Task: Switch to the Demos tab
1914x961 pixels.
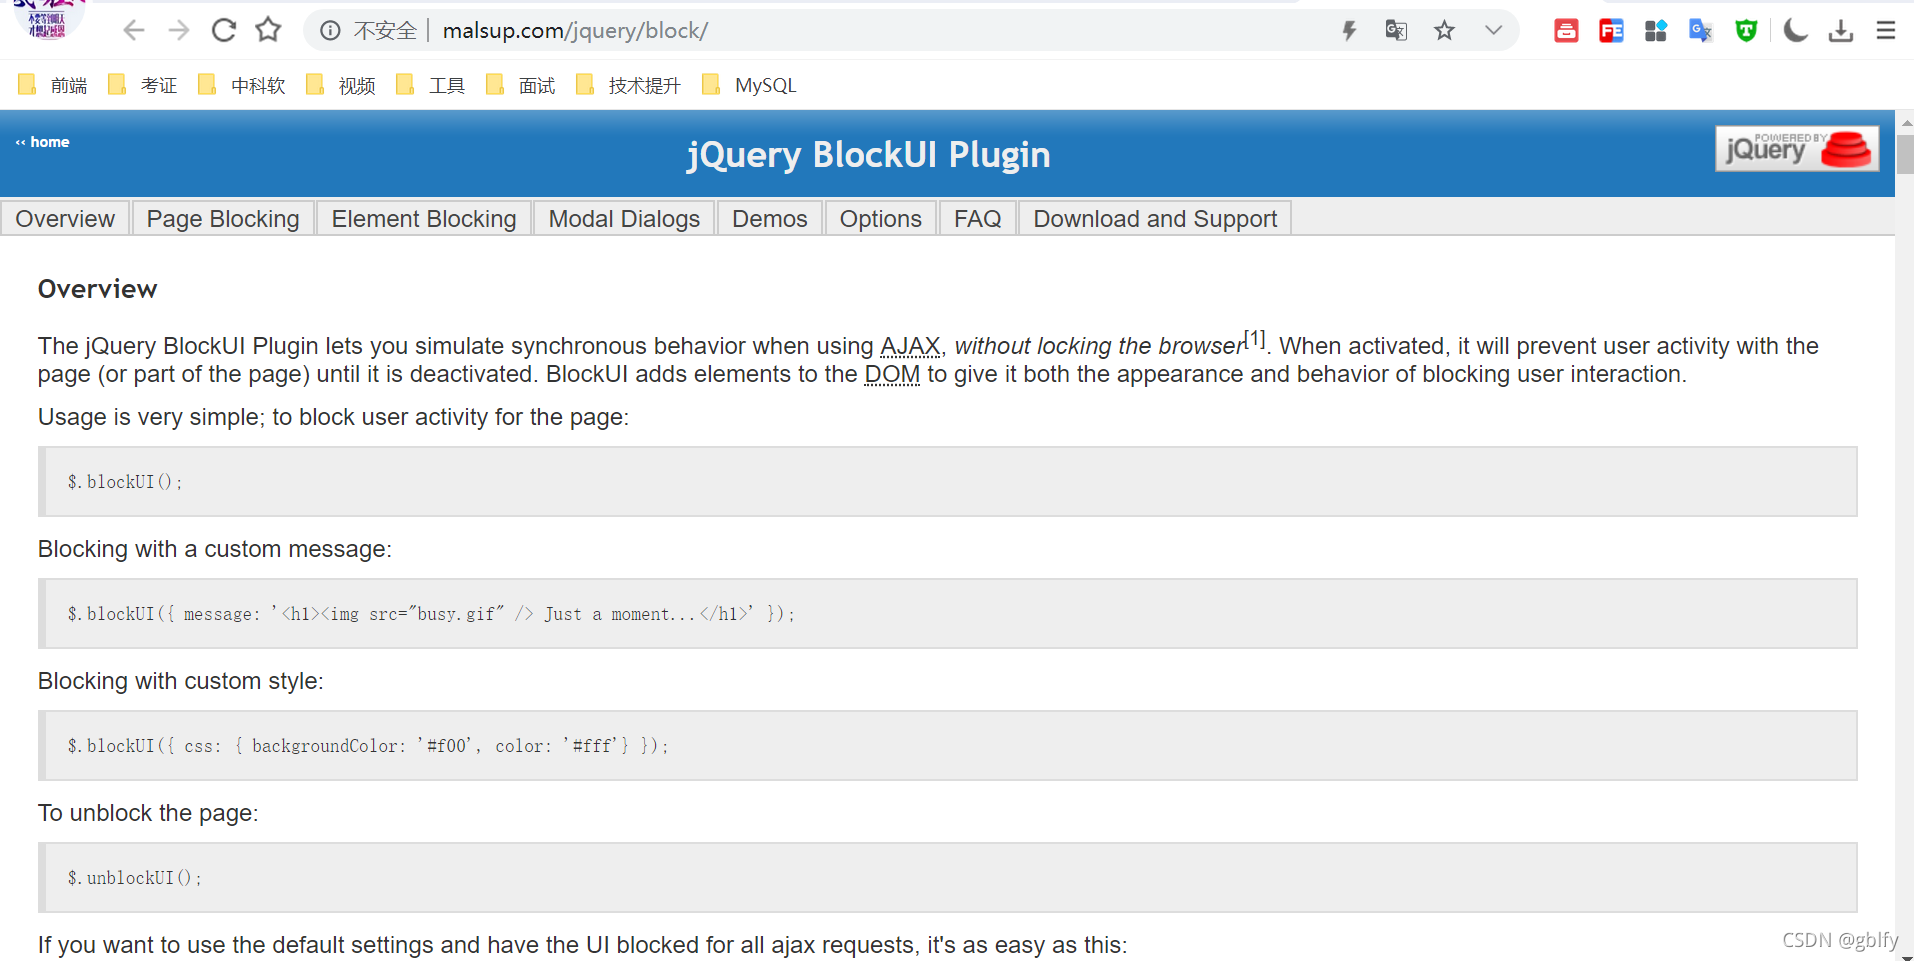Action: [x=770, y=219]
